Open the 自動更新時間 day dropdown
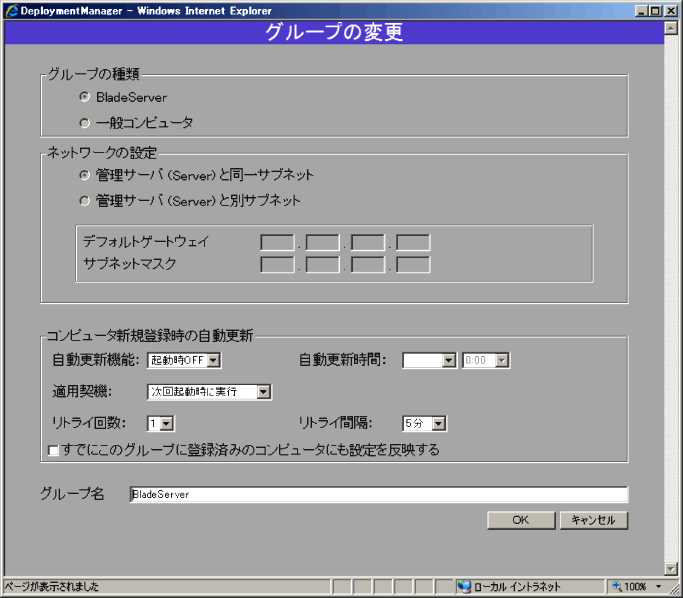 (429, 360)
